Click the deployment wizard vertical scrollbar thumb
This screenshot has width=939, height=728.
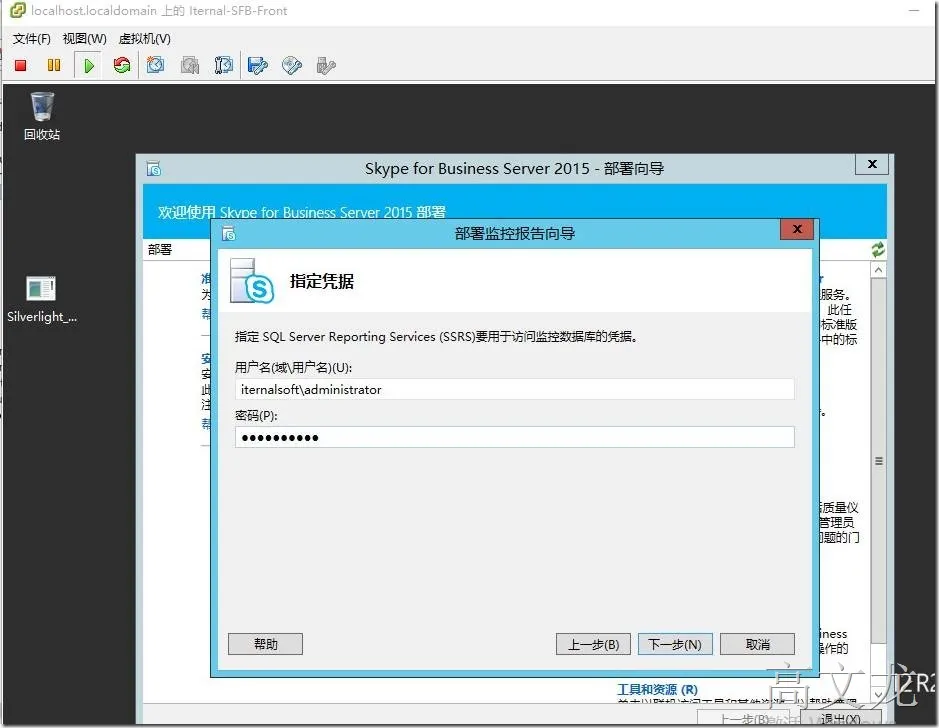point(878,461)
